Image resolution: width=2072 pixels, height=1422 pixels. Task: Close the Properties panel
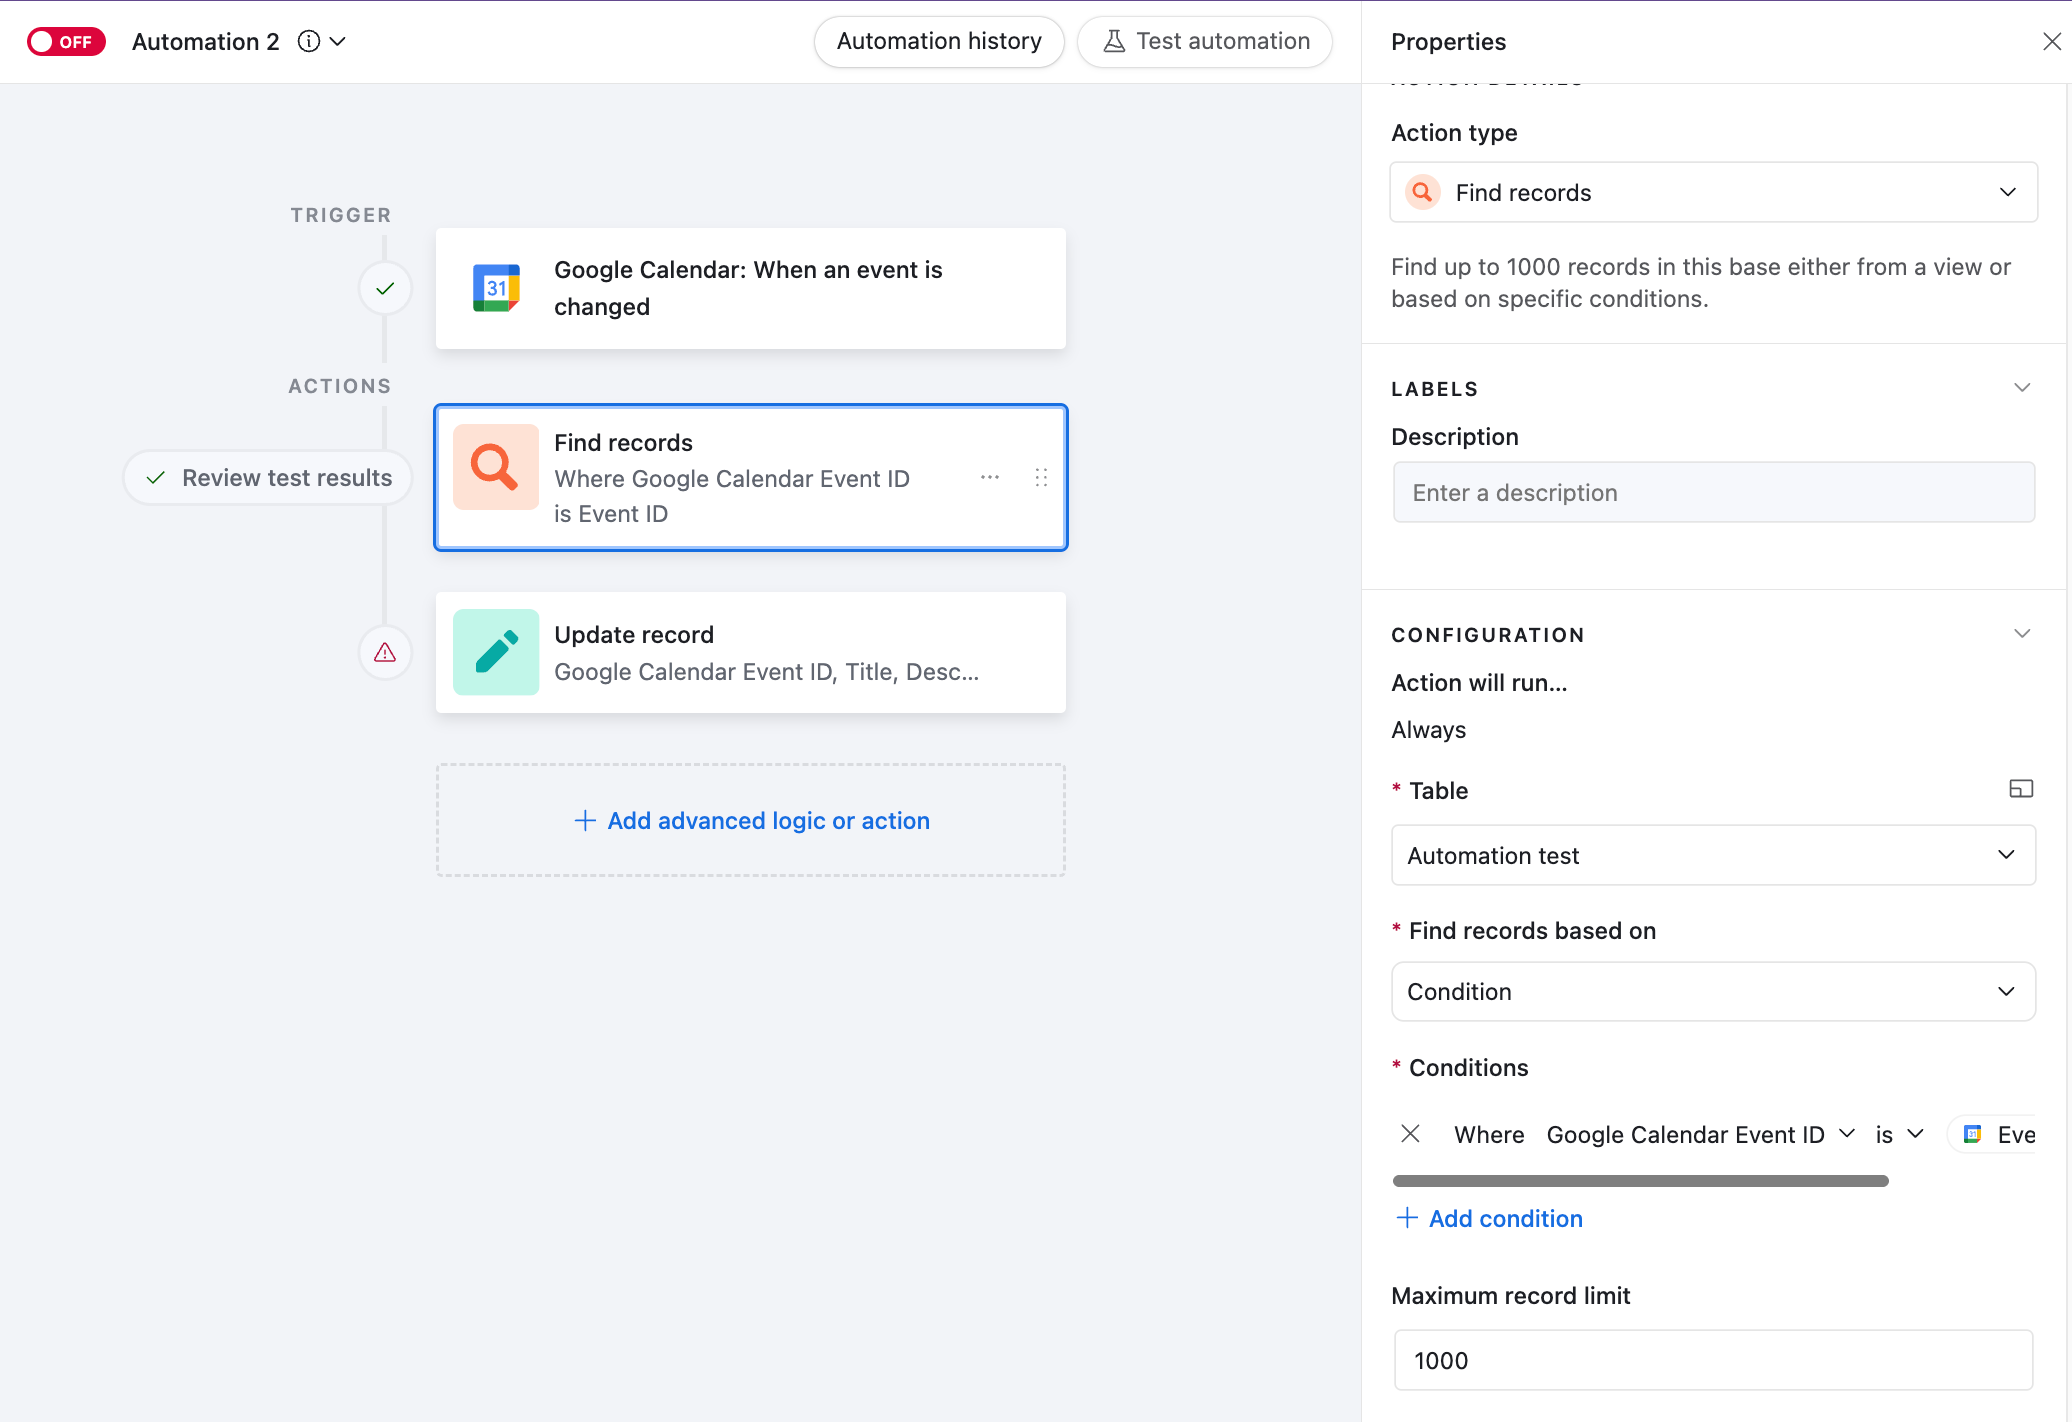click(x=2052, y=41)
